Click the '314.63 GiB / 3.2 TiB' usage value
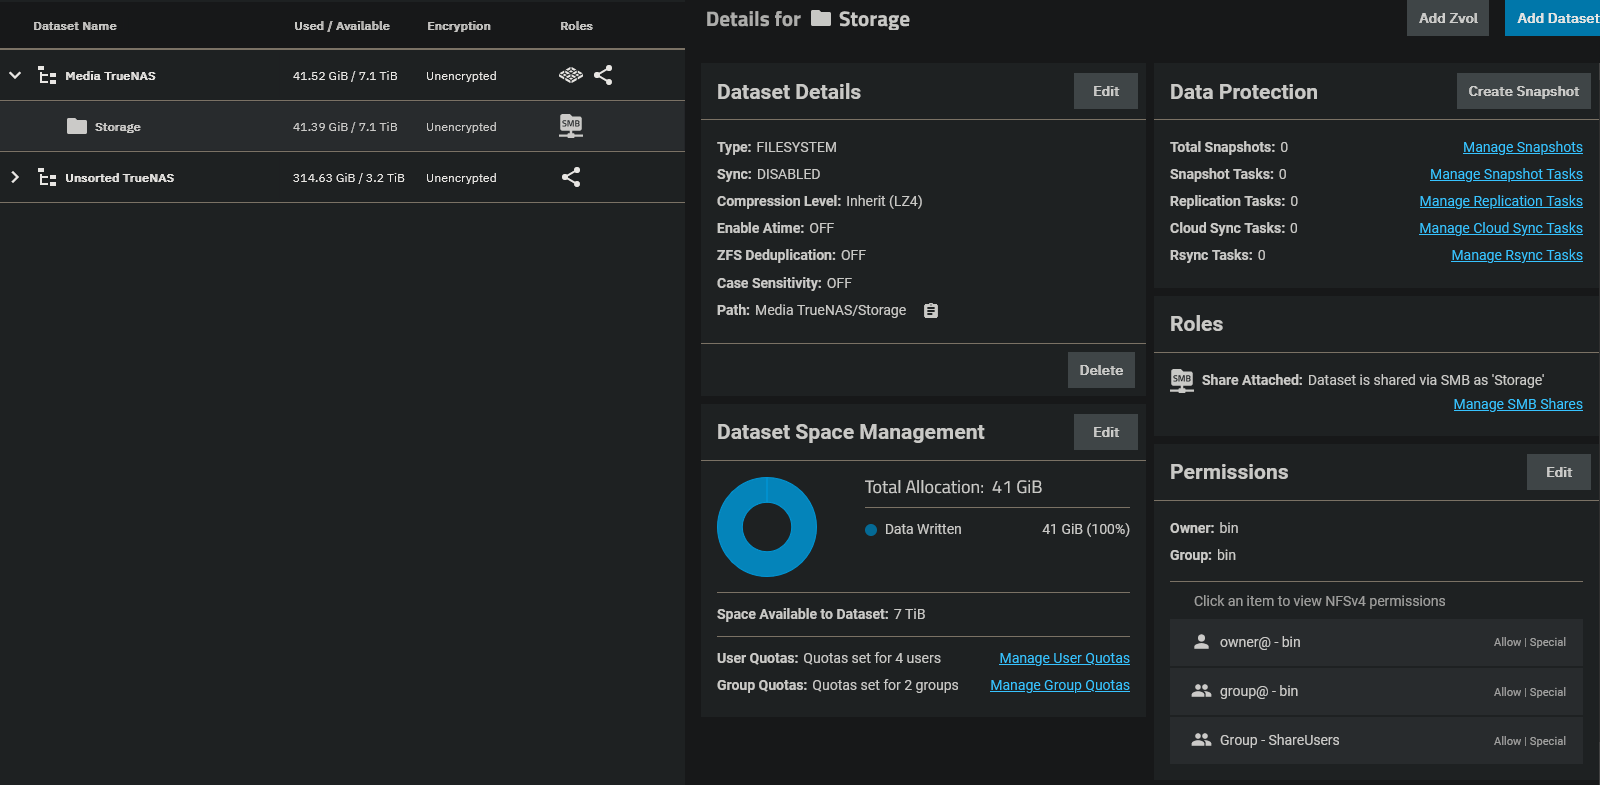 (349, 178)
